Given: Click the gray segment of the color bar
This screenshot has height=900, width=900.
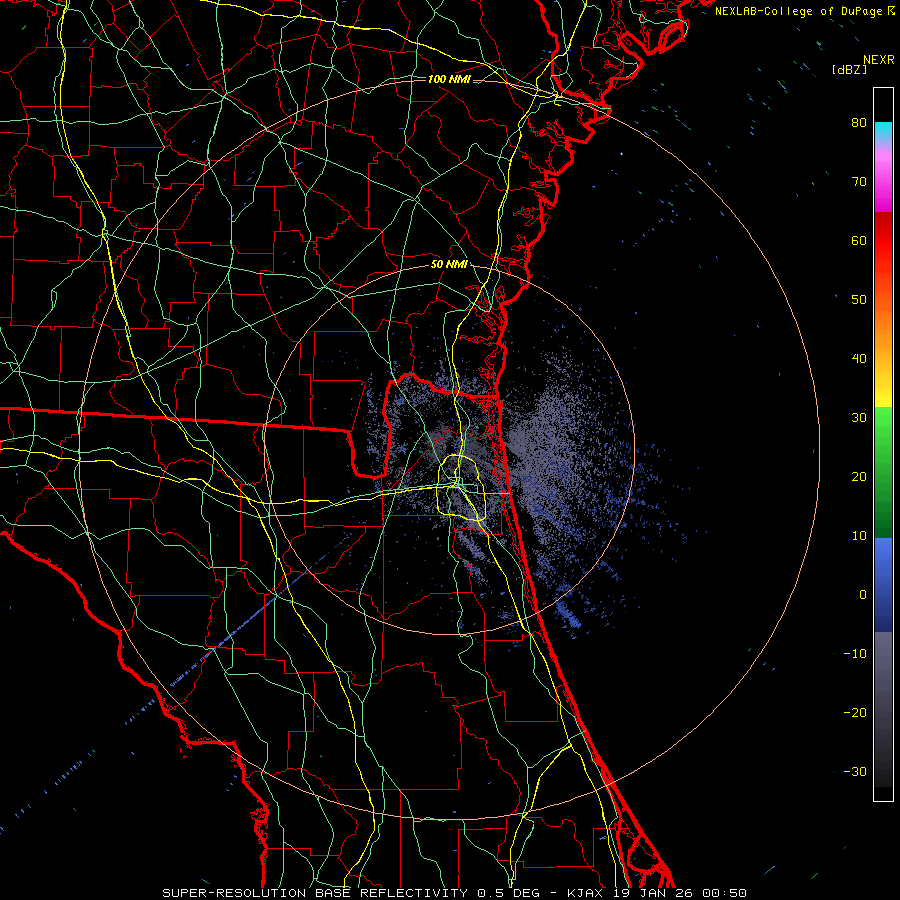Looking at the screenshot, I should pos(883,709).
